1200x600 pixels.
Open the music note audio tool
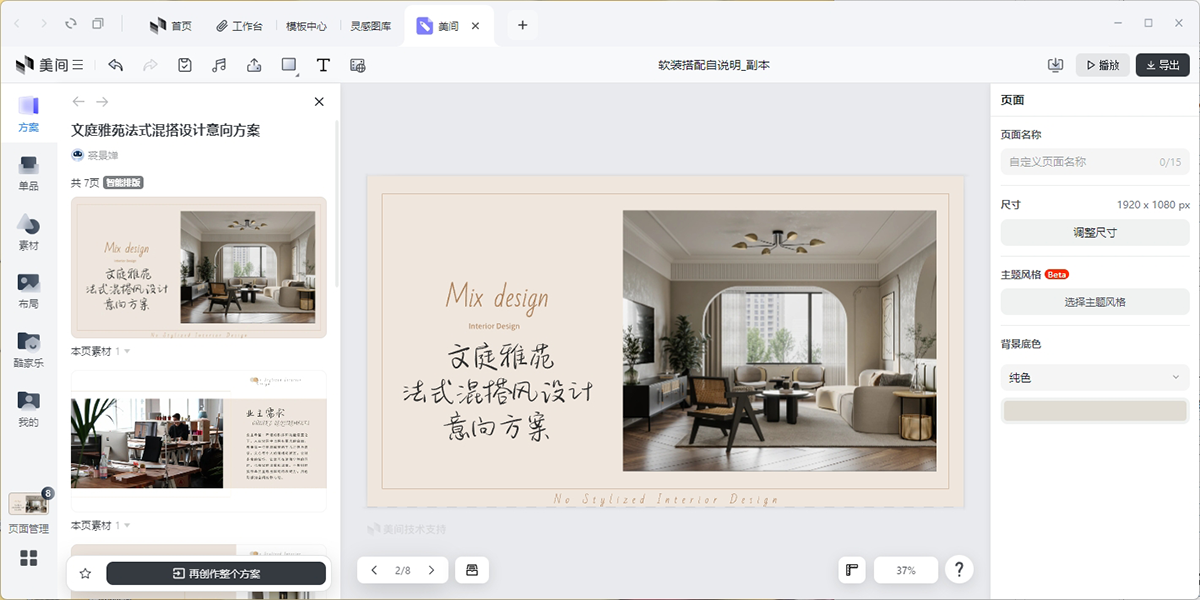(x=219, y=65)
